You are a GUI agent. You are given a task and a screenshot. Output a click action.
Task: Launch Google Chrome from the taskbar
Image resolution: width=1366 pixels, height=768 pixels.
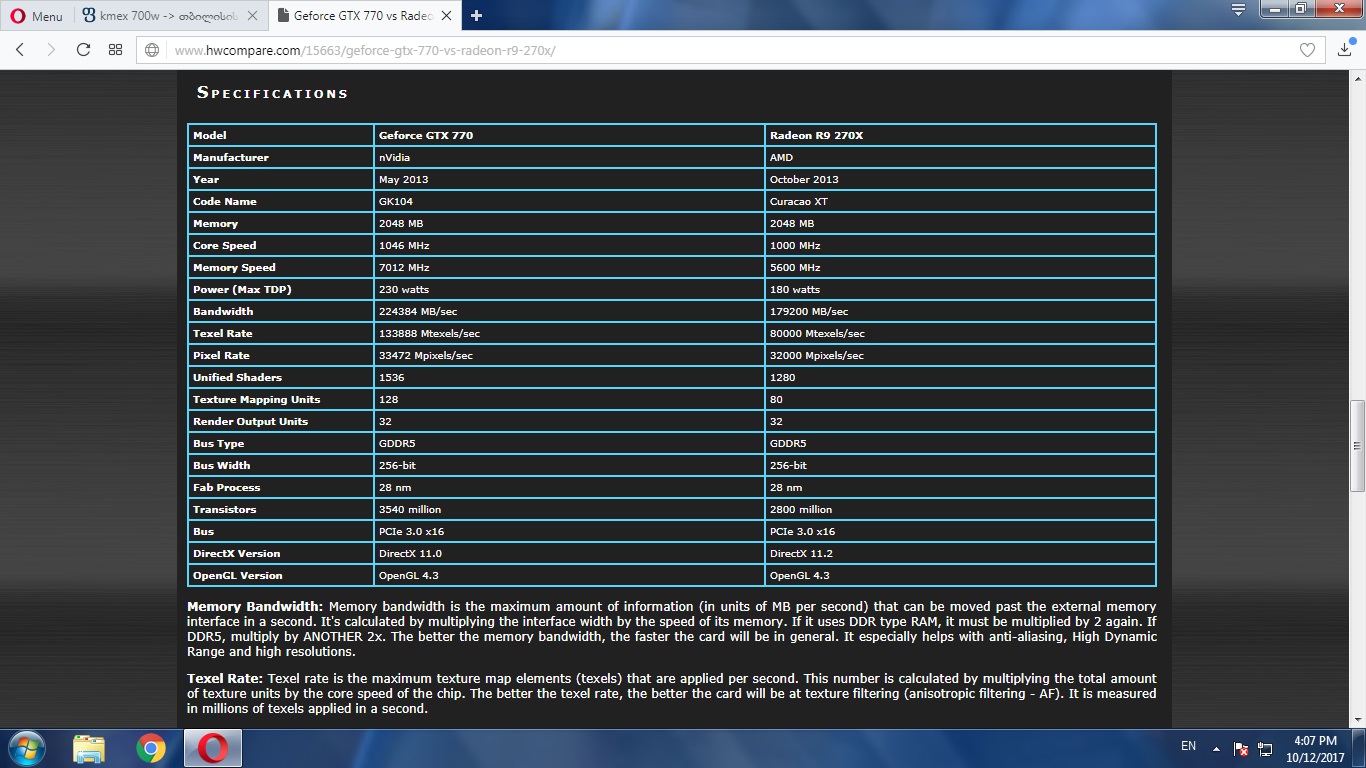pos(151,748)
